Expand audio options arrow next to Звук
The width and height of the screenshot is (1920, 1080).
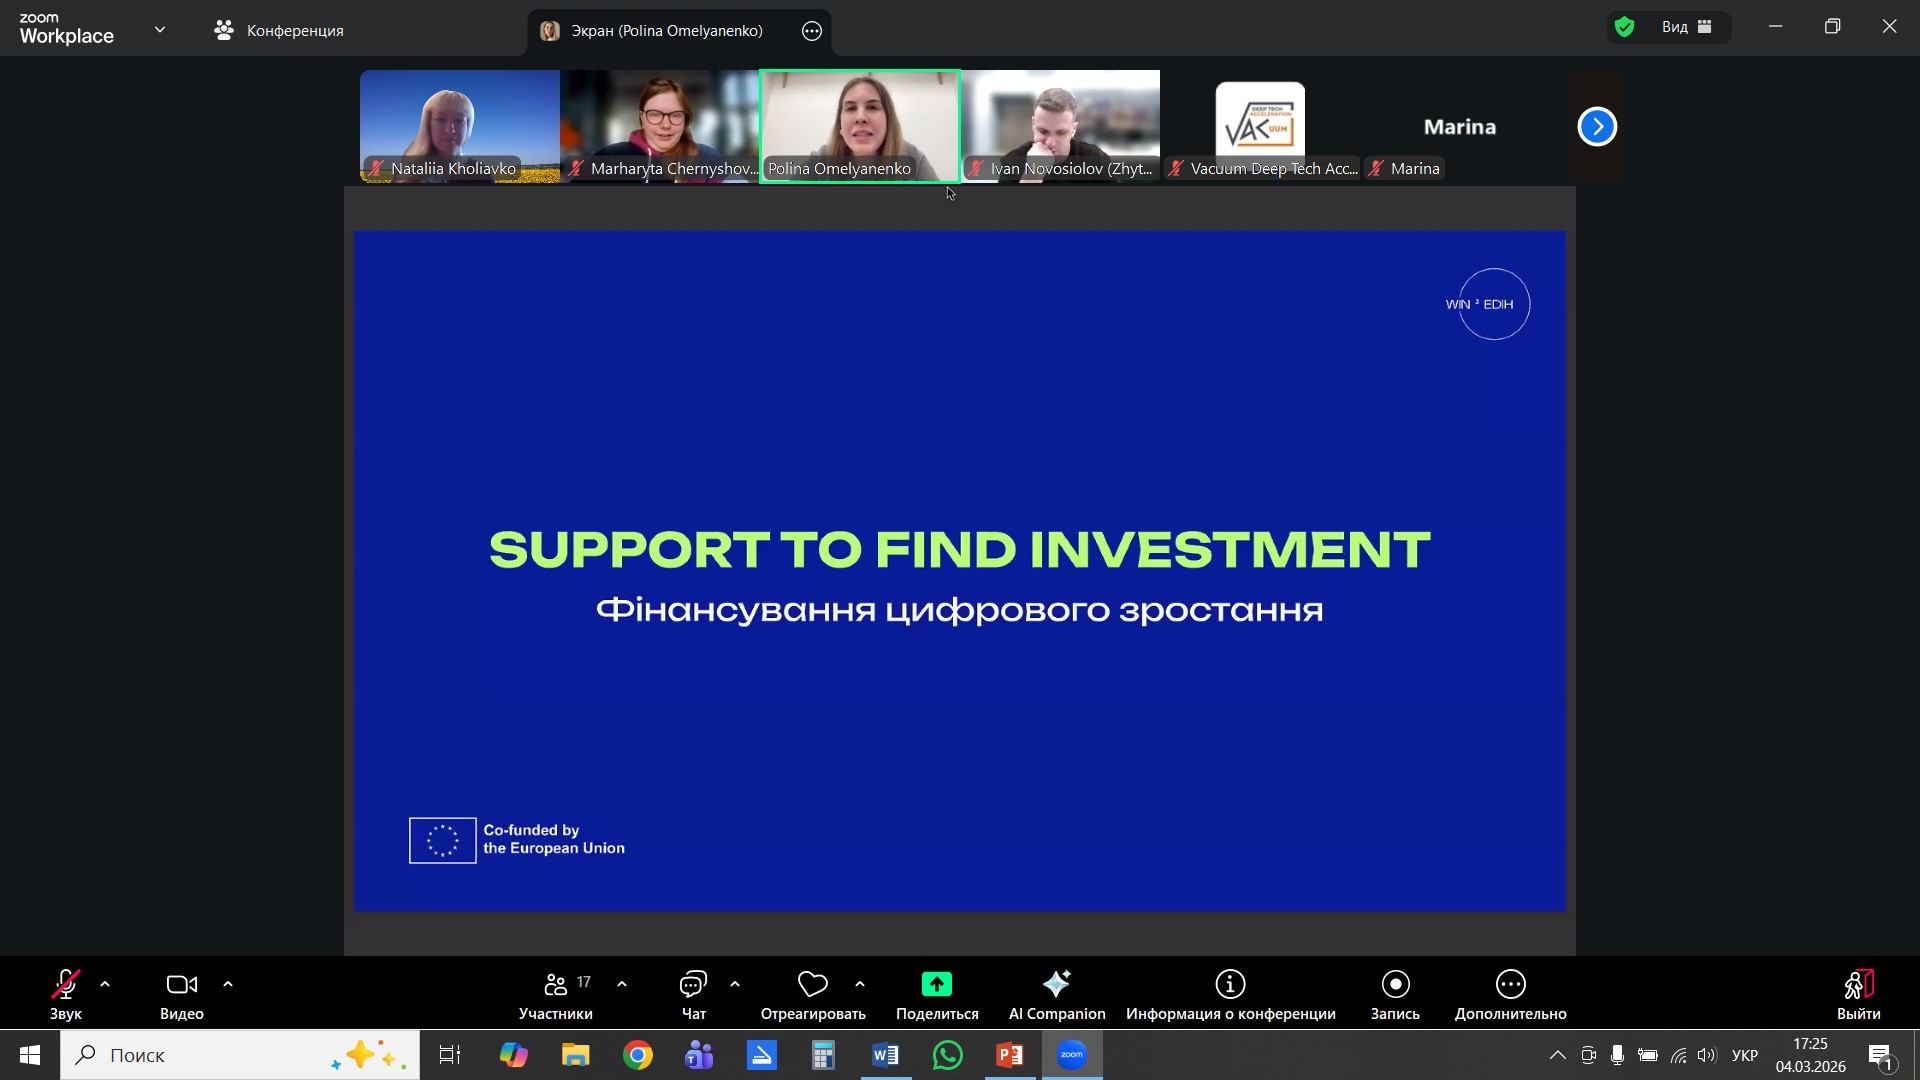pos(105,985)
